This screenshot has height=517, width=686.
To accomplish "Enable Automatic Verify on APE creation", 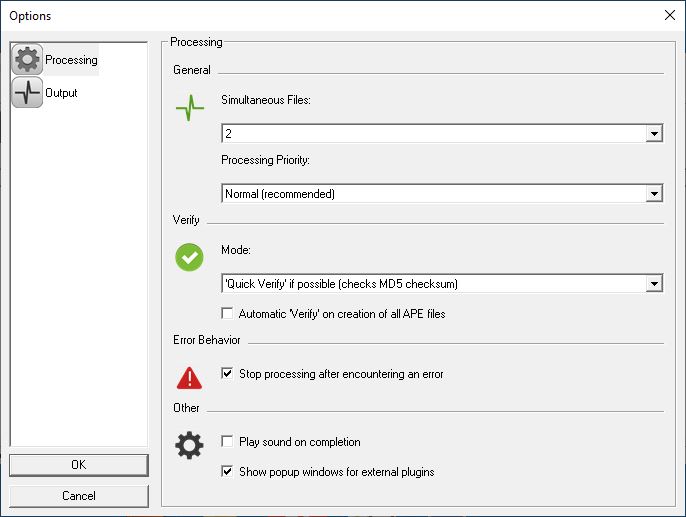I will [227, 313].
